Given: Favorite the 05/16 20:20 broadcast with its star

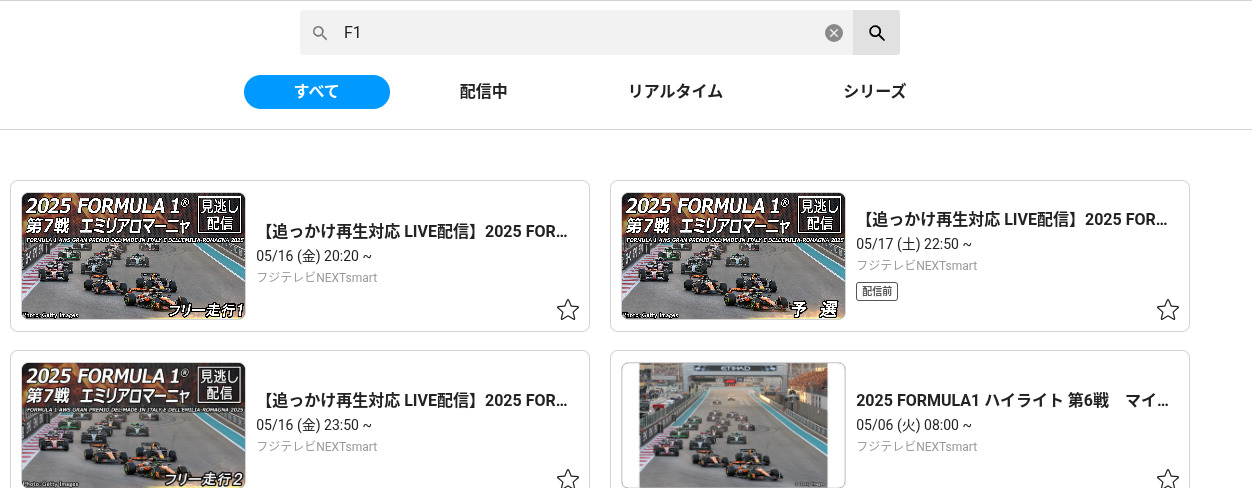Looking at the screenshot, I should coord(568,310).
